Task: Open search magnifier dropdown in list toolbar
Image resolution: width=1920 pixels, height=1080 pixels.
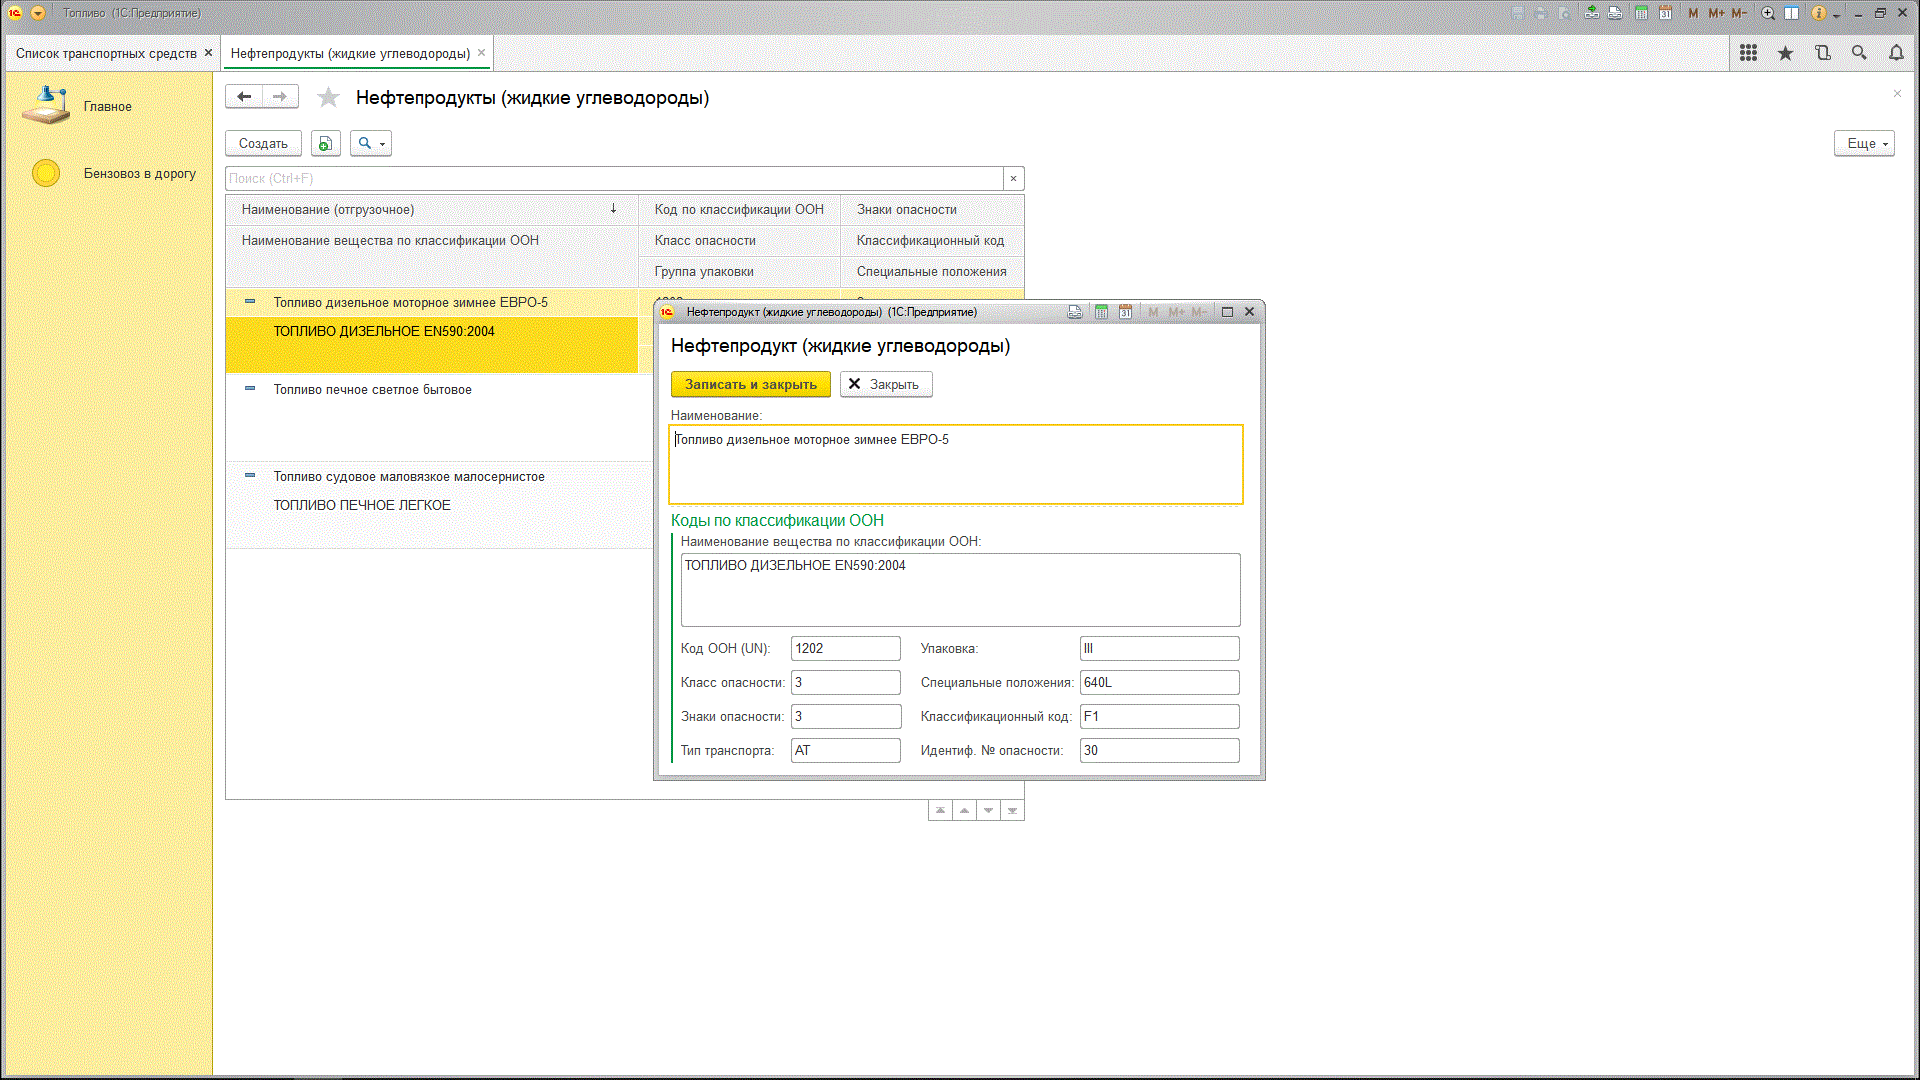Action: coord(370,143)
